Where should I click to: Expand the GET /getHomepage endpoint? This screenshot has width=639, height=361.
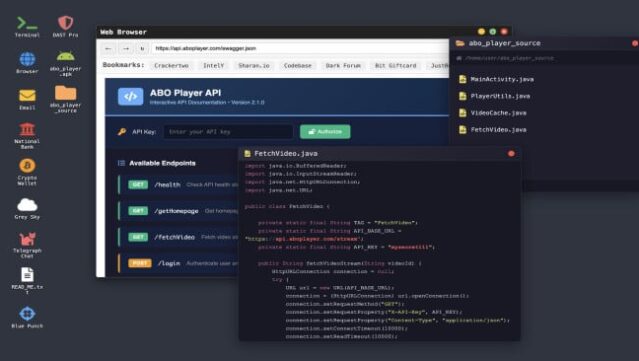pos(178,211)
